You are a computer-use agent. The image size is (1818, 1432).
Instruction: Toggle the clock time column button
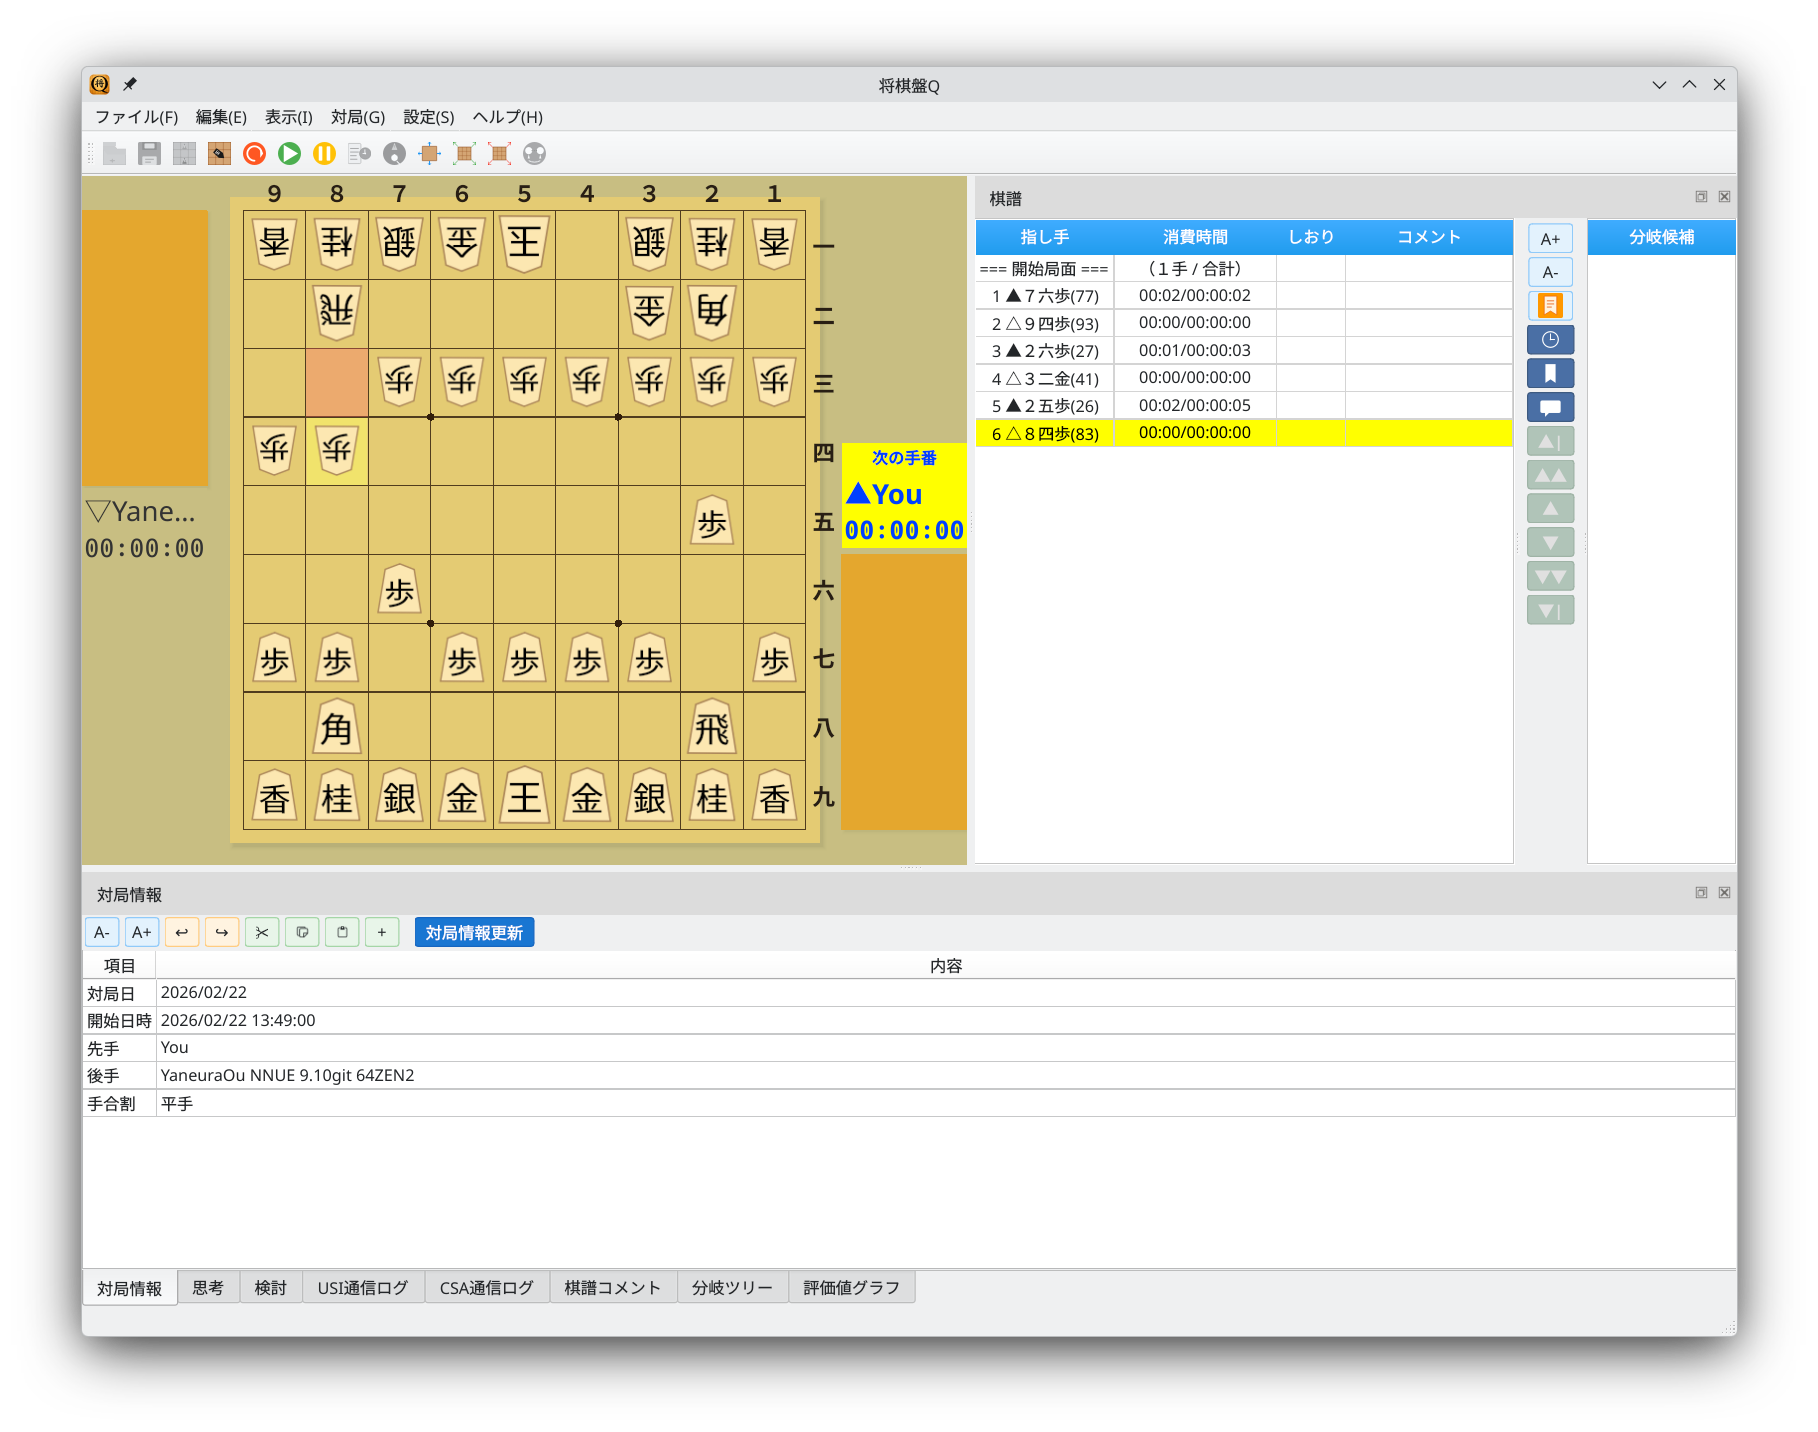click(x=1550, y=340)
